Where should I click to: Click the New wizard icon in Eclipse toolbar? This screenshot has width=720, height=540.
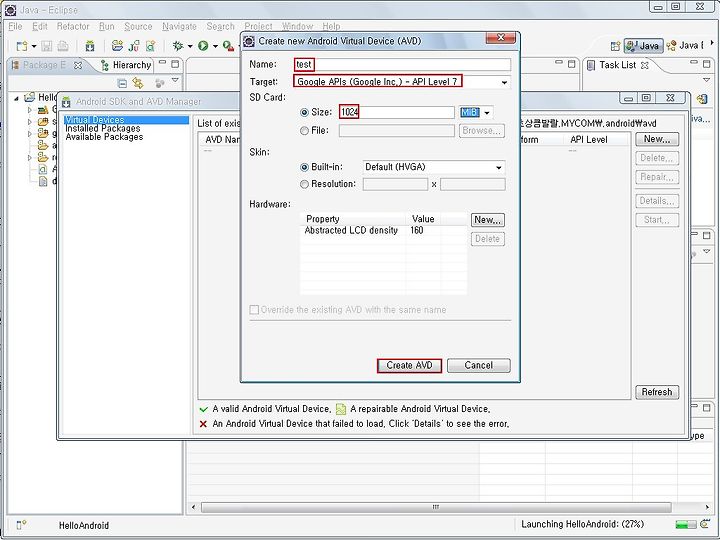[x=21, y=46]
